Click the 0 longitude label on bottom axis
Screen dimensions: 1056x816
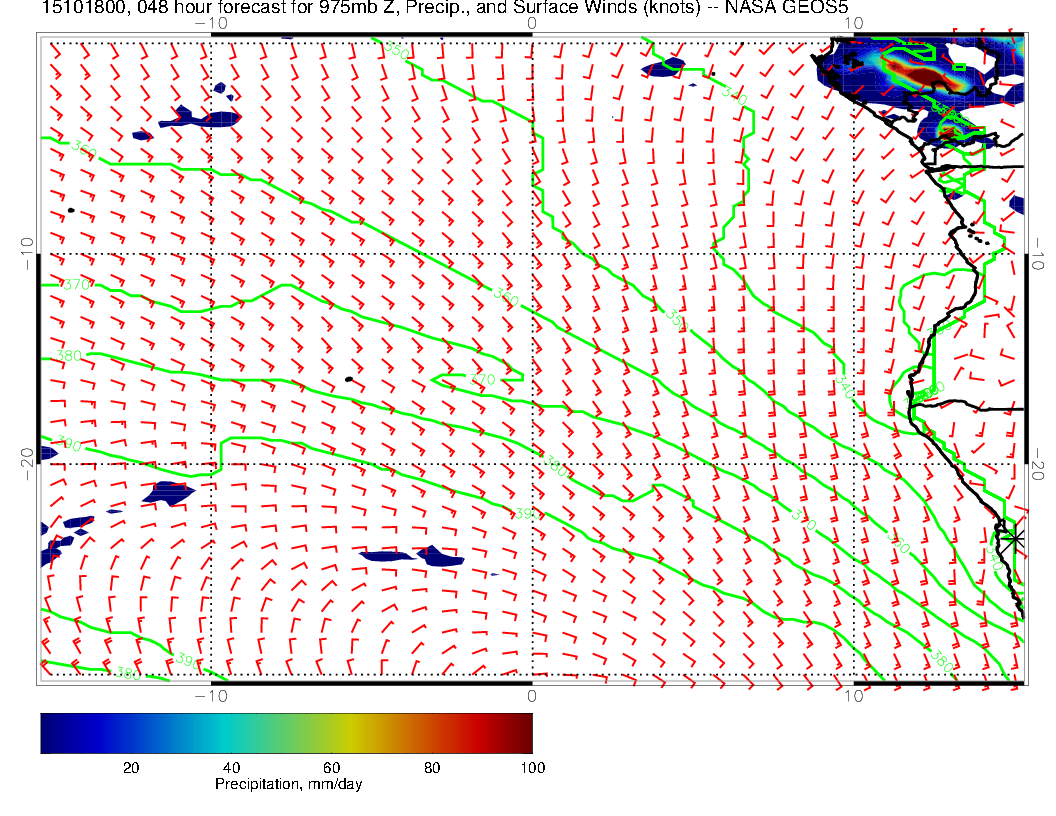click(x=532, y=695)
